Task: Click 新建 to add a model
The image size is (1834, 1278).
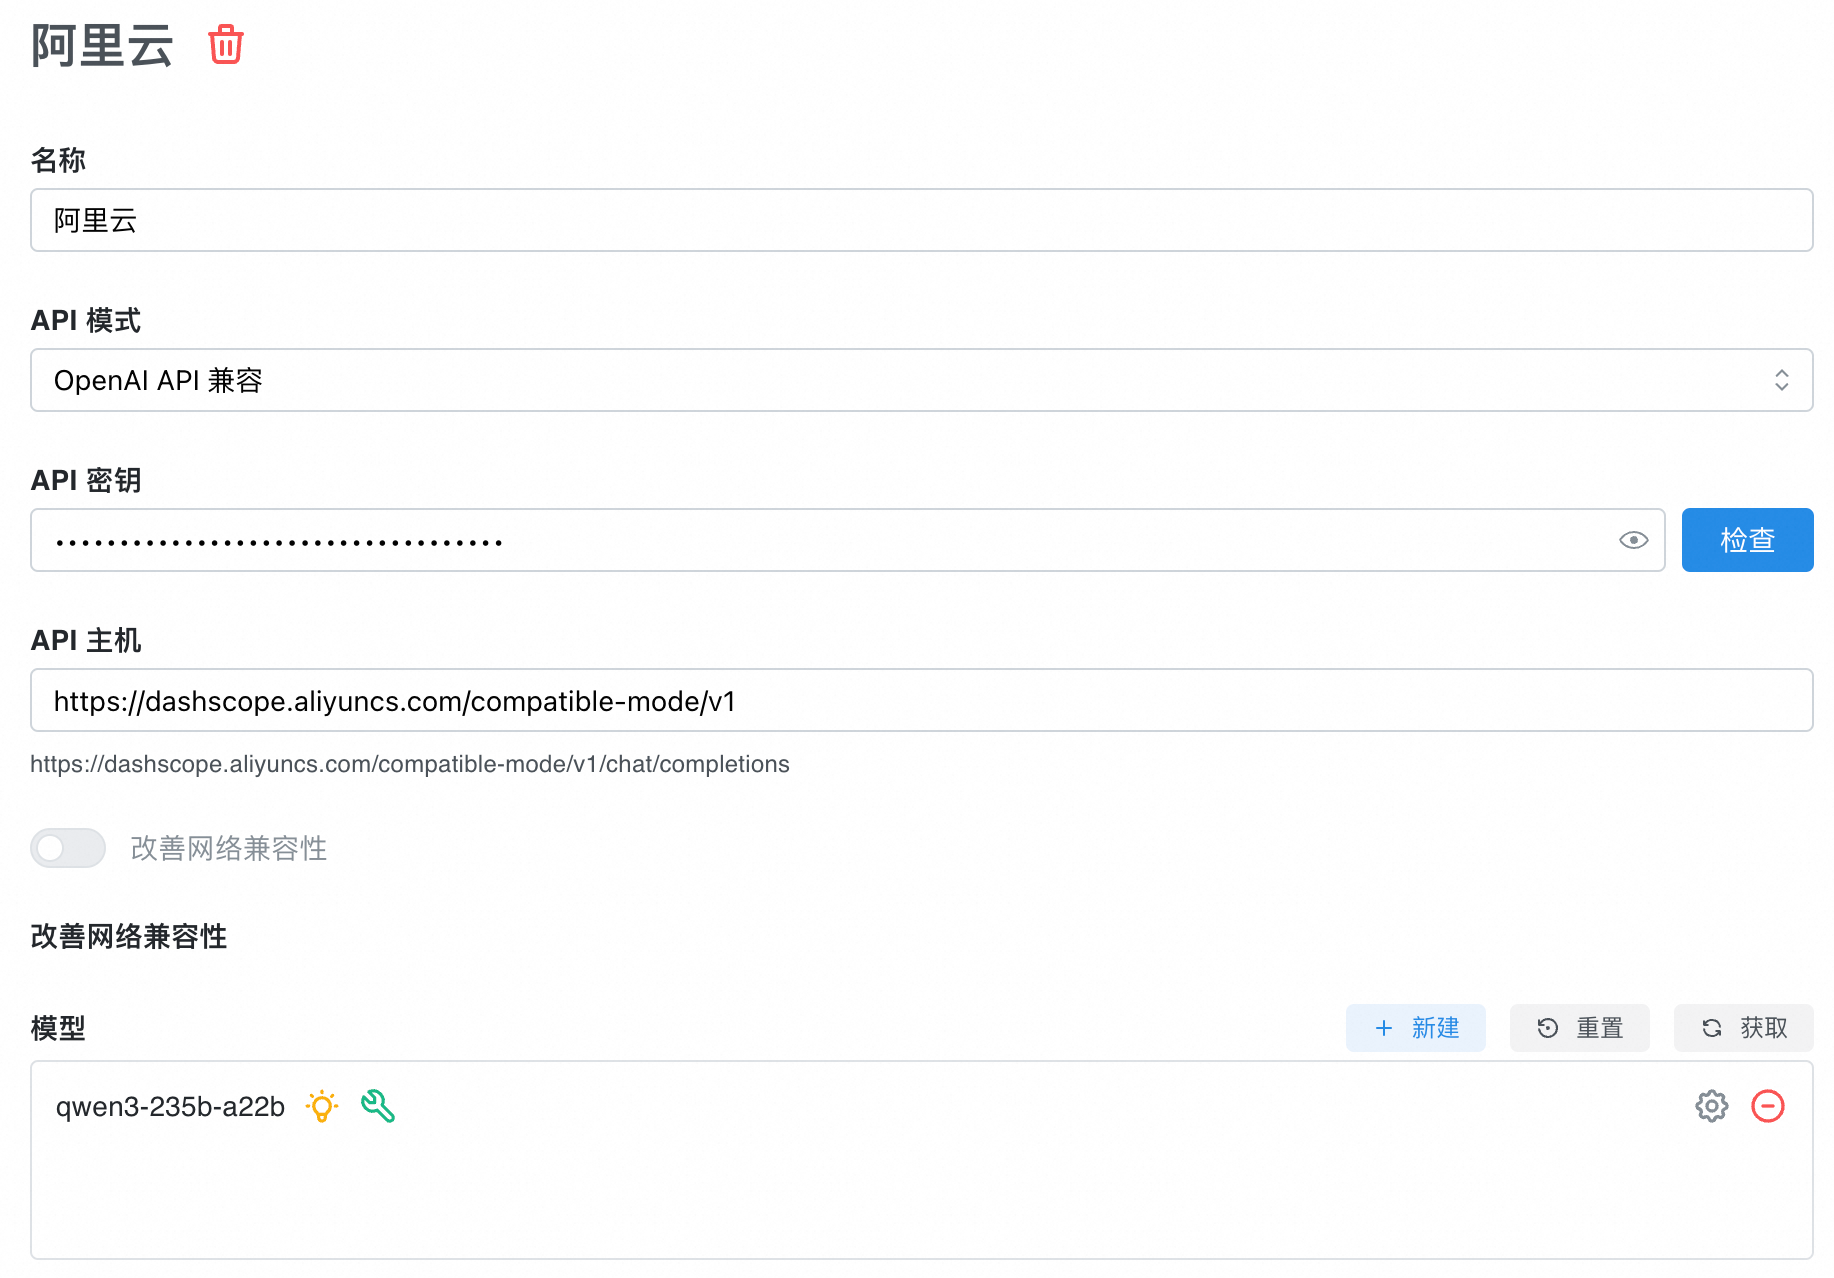Action: tap(1415, 1028)
